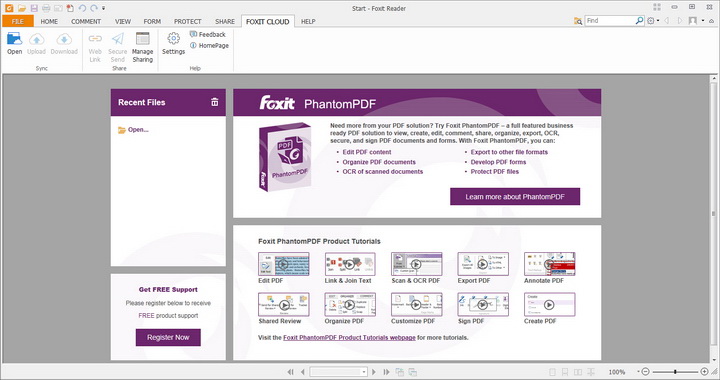Play the Edit PDF tutorial thumbnail
This screenshot has height=380, width=720.
284,264
